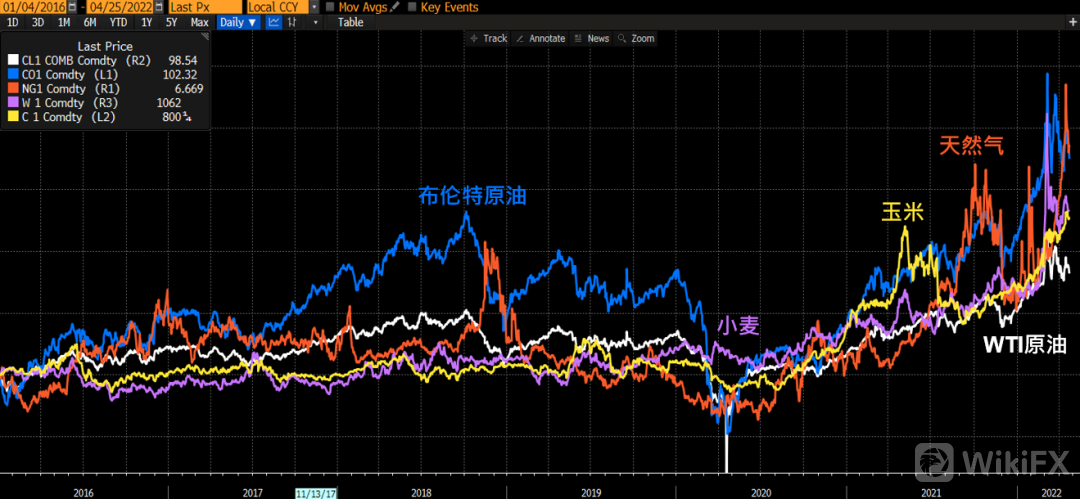Show News on the chart

point(592,38)
